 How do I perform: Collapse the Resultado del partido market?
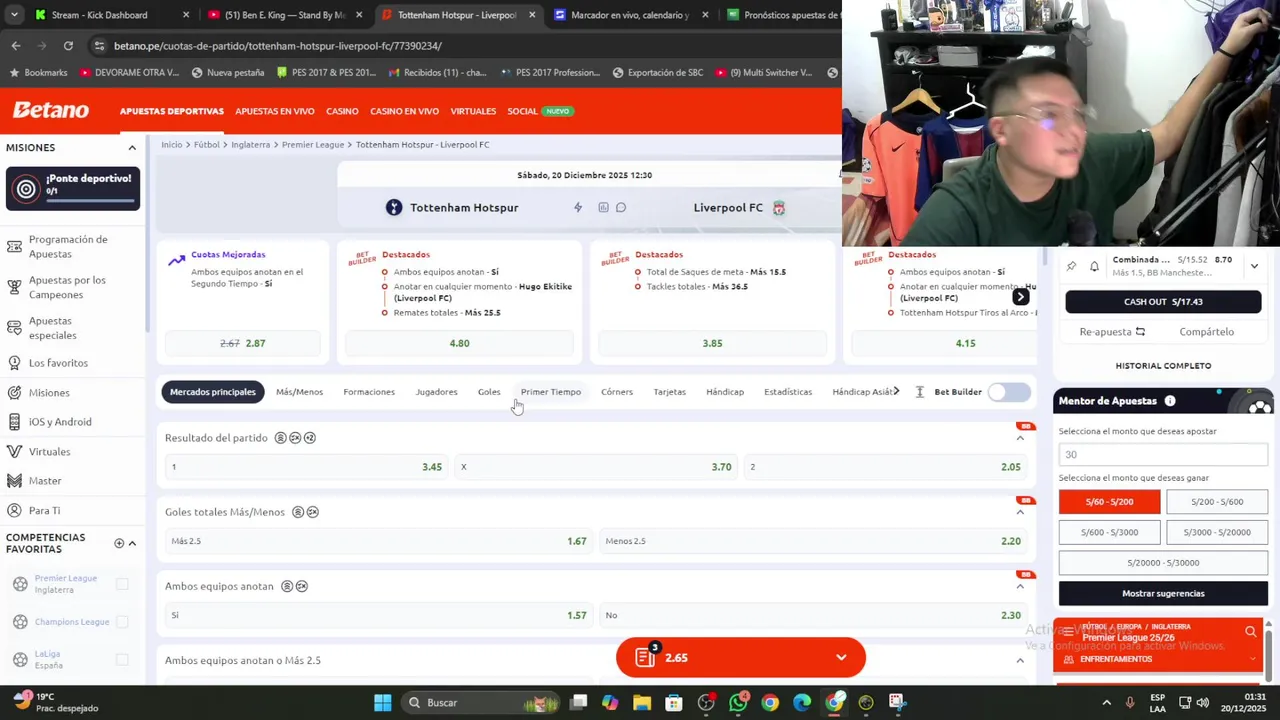[x=1020, y=438]
